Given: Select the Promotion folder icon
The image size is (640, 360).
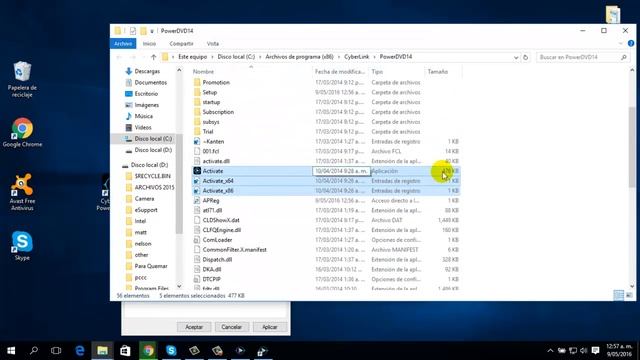Looking at the screenshot, I should [x=197, y=82].
